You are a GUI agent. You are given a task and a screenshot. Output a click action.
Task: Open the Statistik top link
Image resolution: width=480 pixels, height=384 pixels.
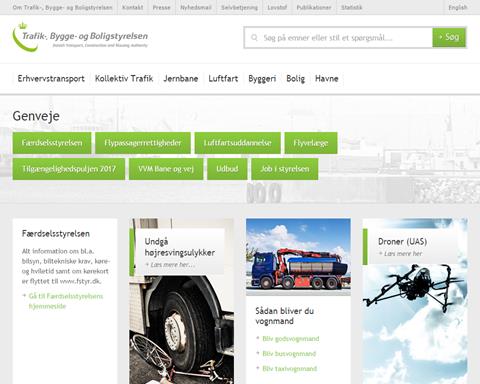[352, 7]
